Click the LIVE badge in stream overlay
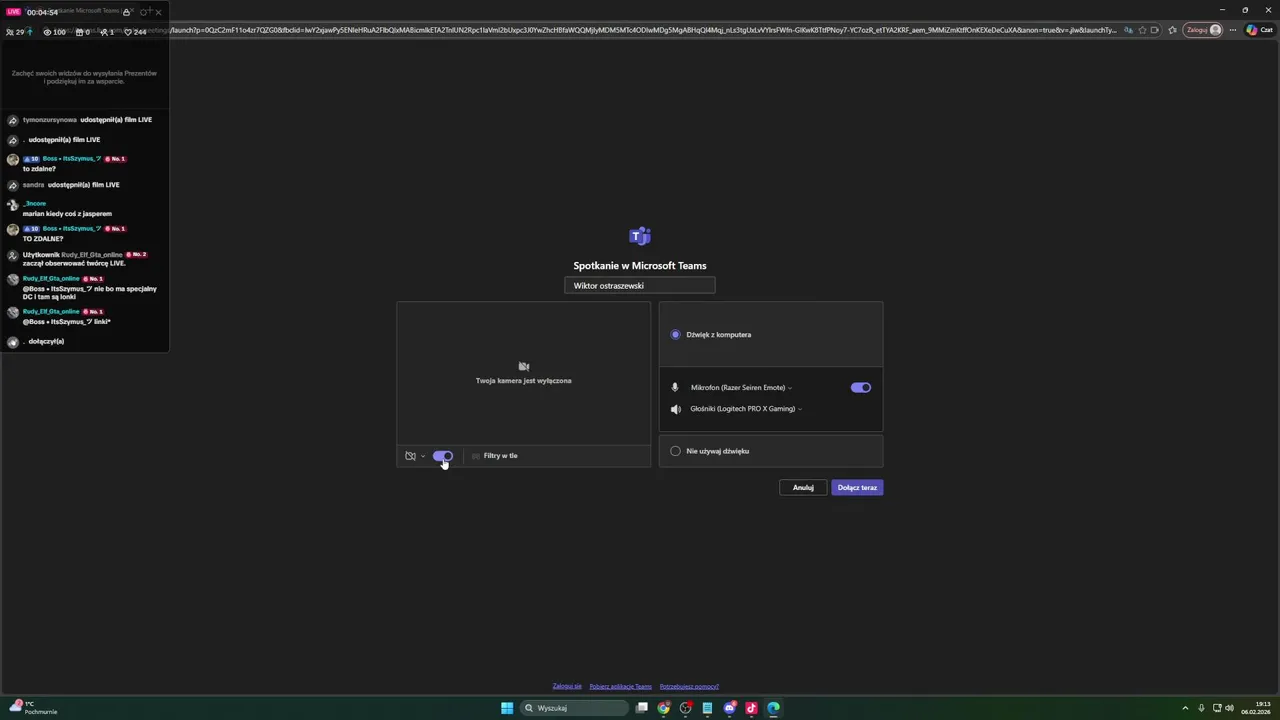 click(x=14, y=12)
